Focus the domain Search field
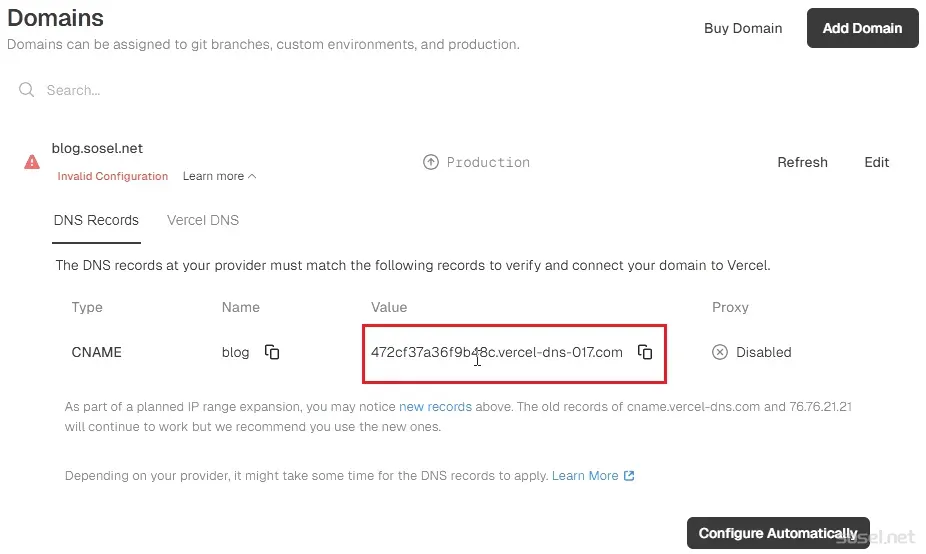926x554 pixels. (236, 90)
